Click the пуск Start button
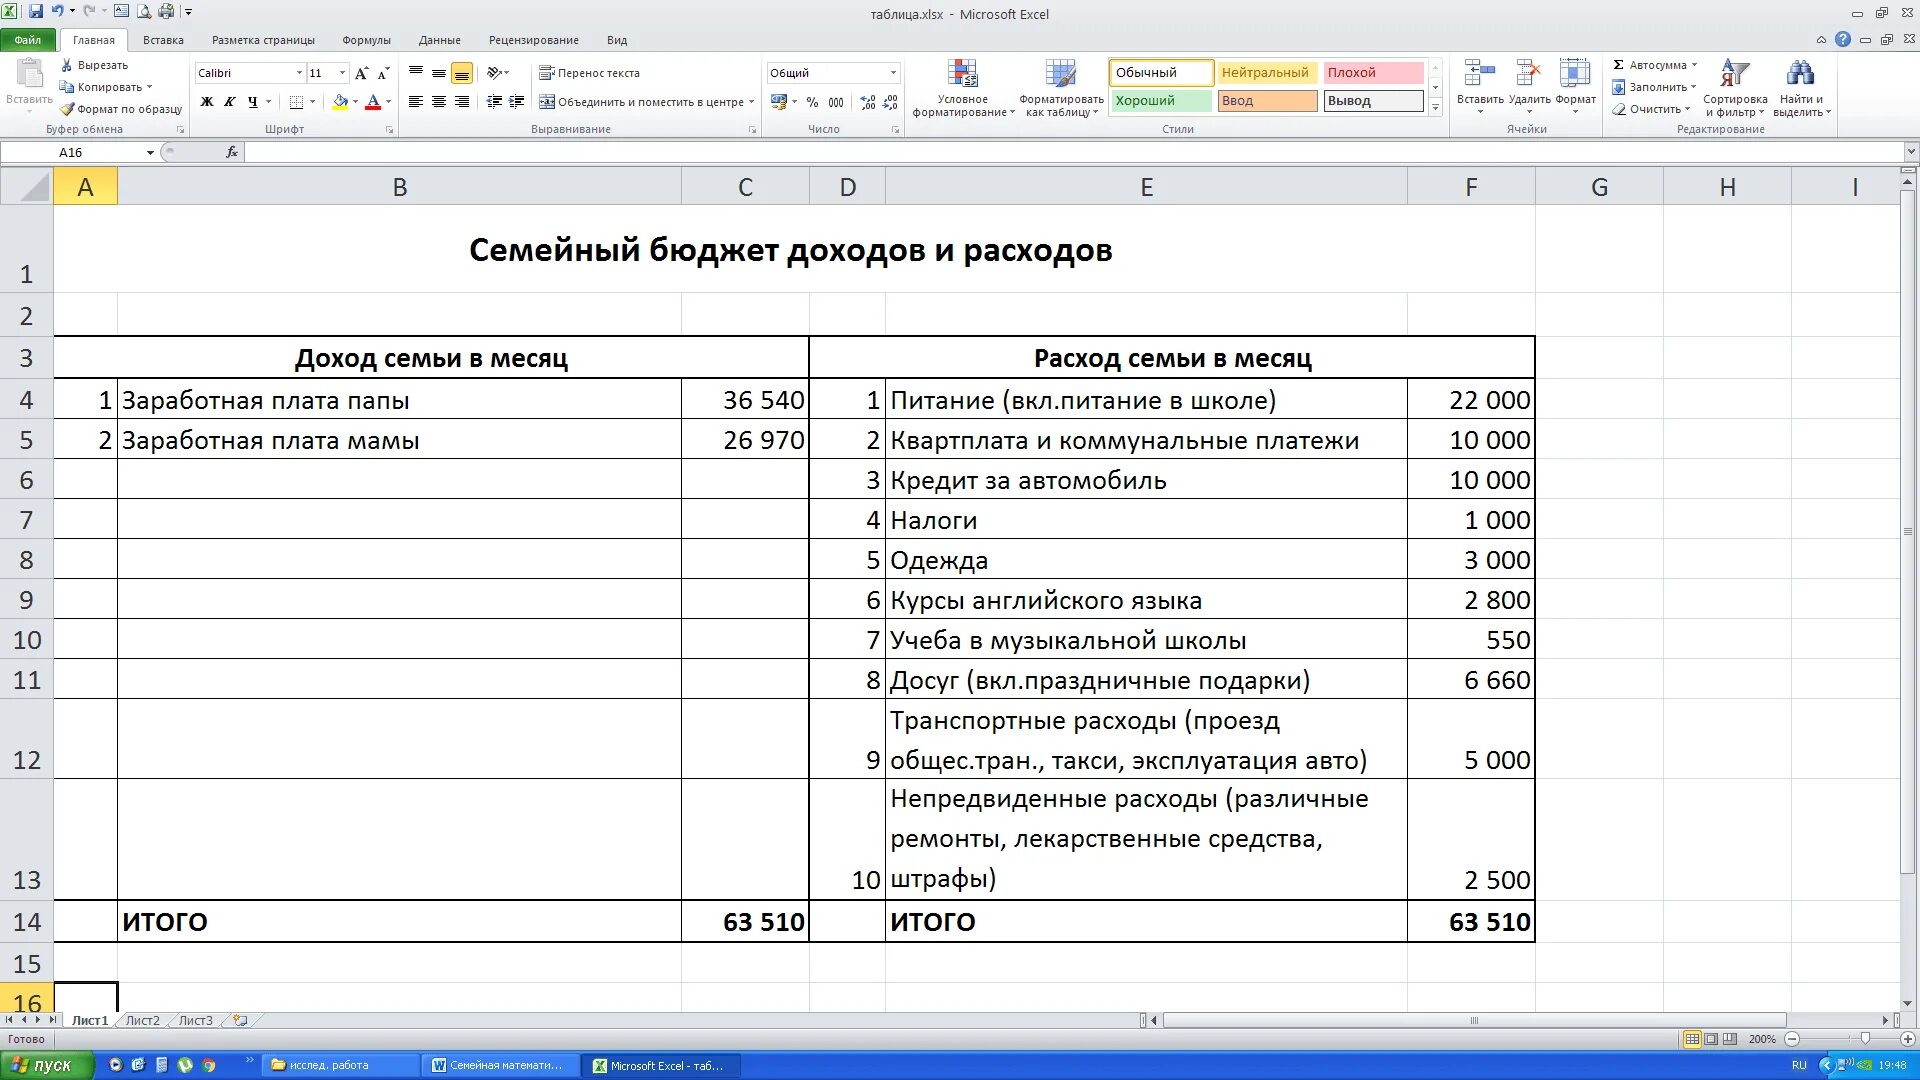 (47, 1065)
